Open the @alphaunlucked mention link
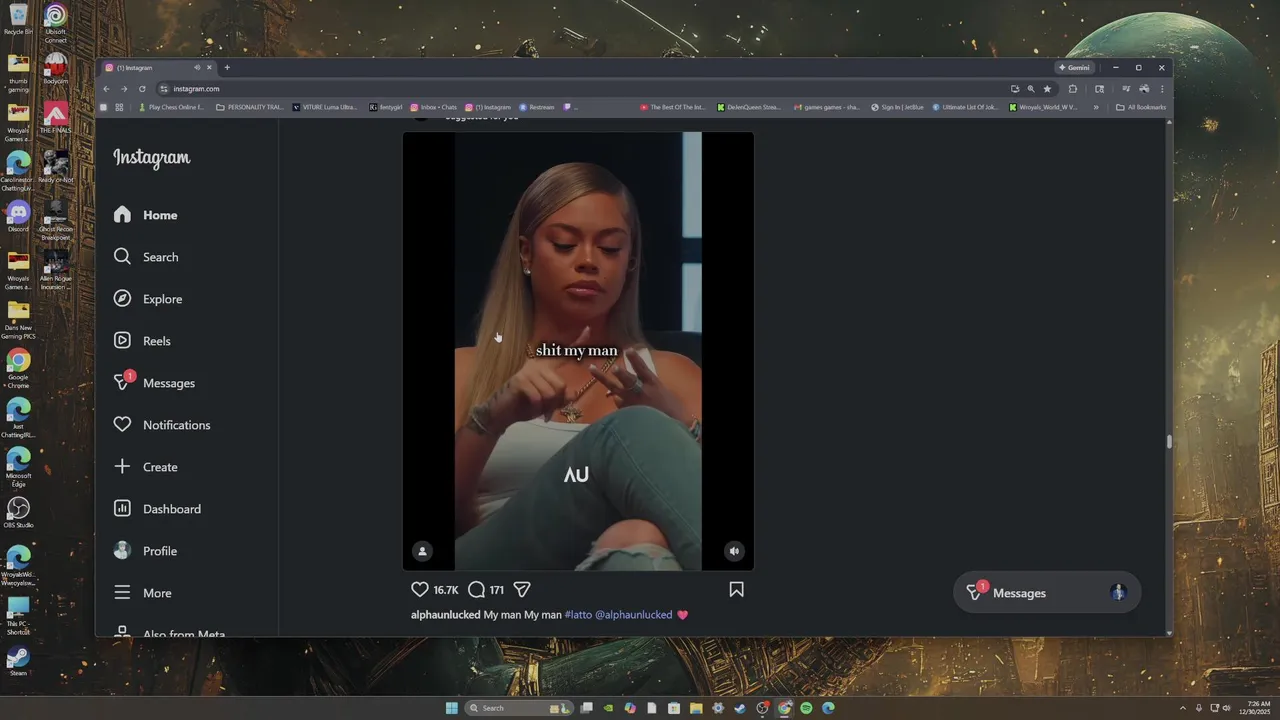This screenshot has width=1280, height=720. 634,615
